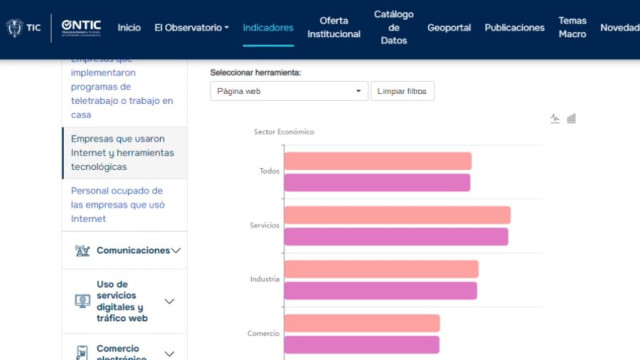Open teletrabajo o trabajo en casa link
This screenshot has height=360, width=640.
tap(122, 87)
